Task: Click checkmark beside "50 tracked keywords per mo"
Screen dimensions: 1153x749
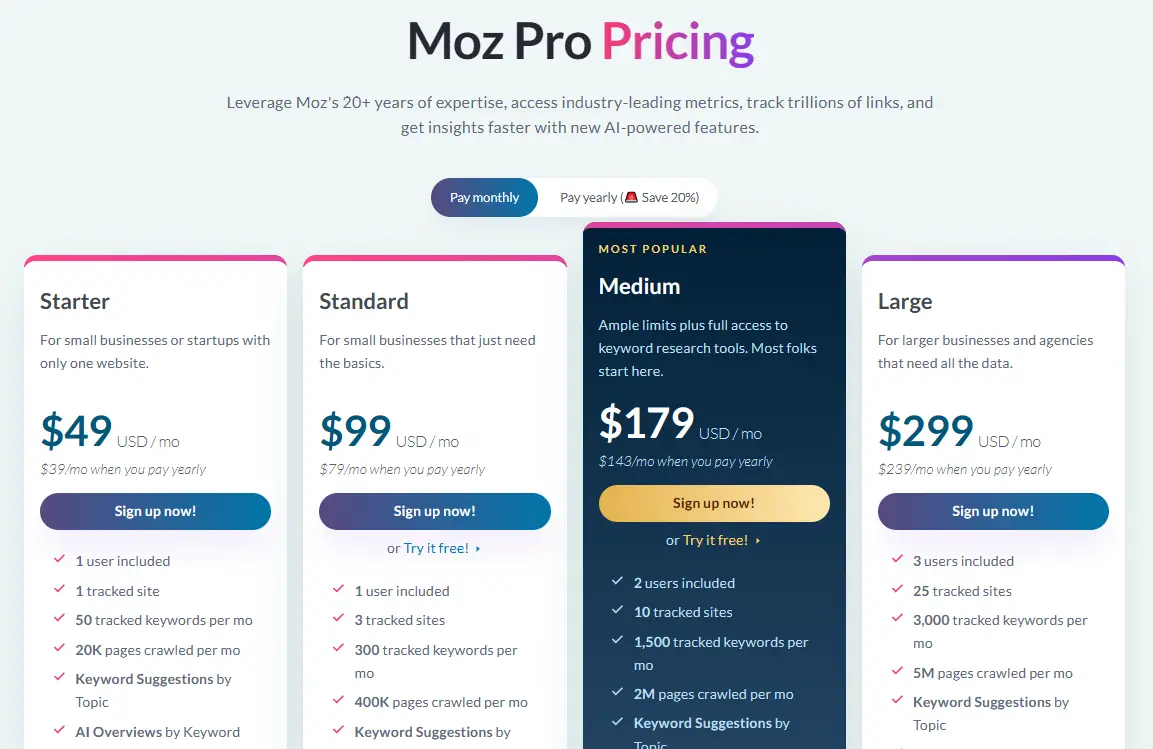Action: [x=59, y=620]
